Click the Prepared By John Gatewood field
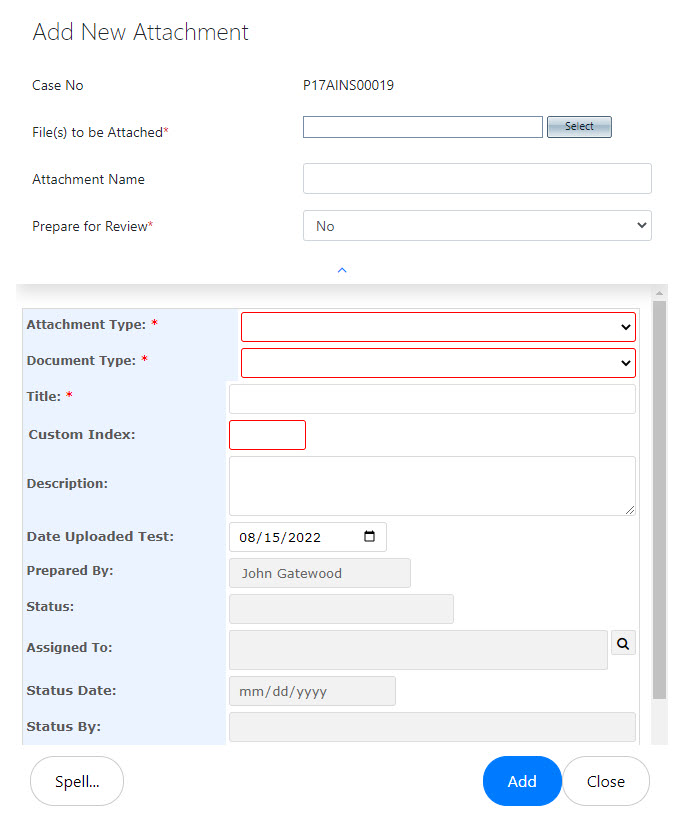The image size is (684, 837). pyautogui.click(x=319, y=573)
